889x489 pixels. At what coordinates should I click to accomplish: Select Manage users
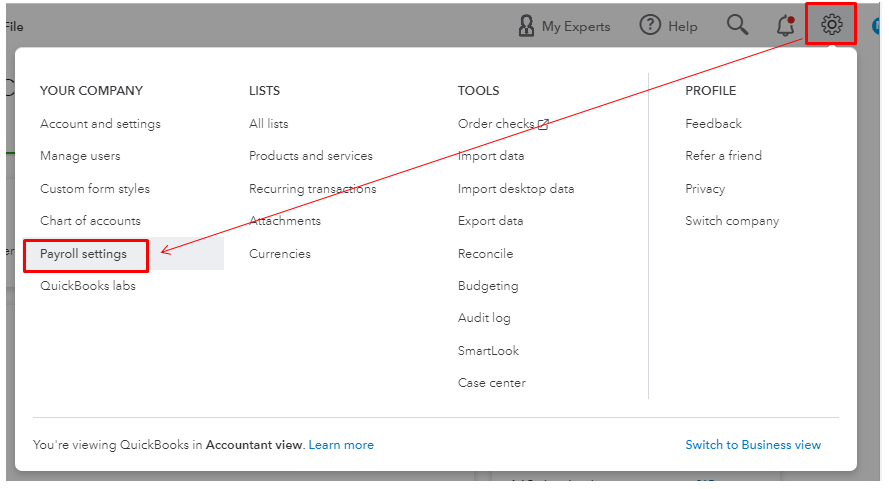[x=80, y=156]
